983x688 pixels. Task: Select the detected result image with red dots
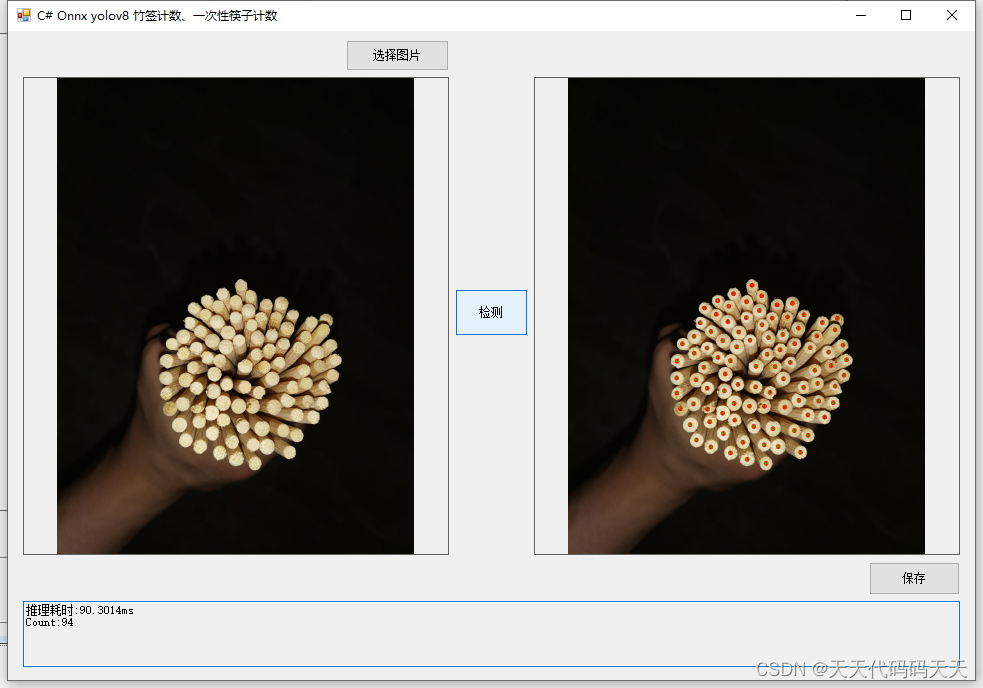click(x=747, y=315)
